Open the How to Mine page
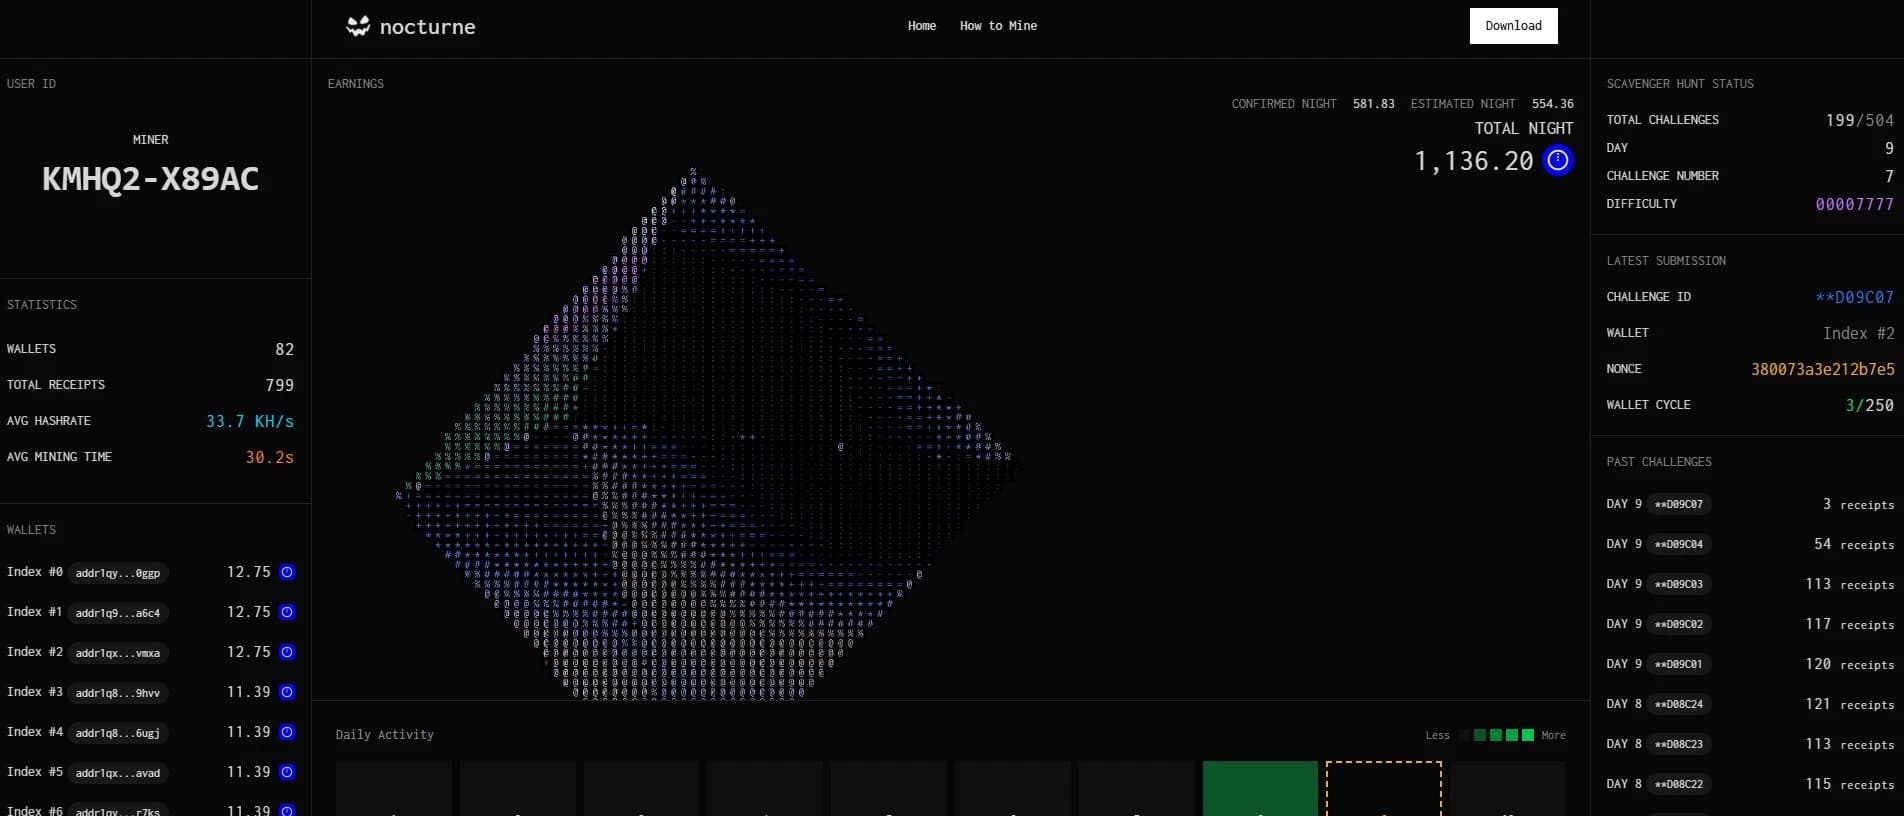The image size is (1904, 816). click(x=998, y=26)
